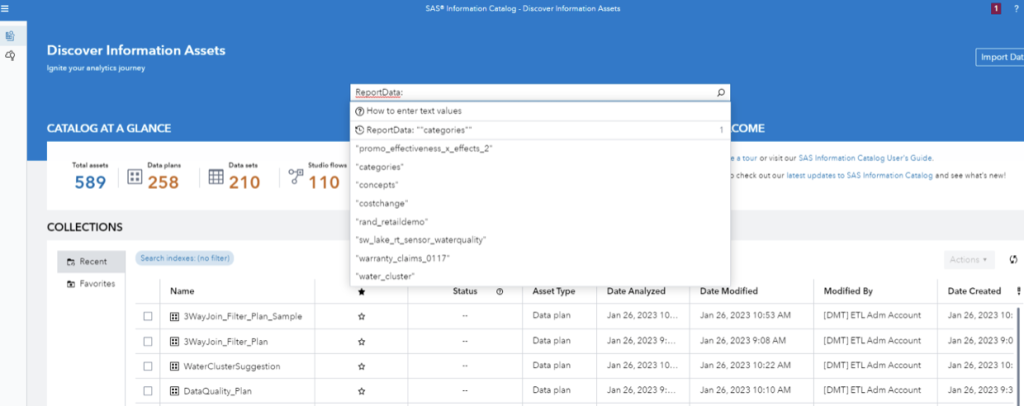1024x406 pixels.
Task: Switch to the Recent collections tab
Action: (x=91, y=261)
